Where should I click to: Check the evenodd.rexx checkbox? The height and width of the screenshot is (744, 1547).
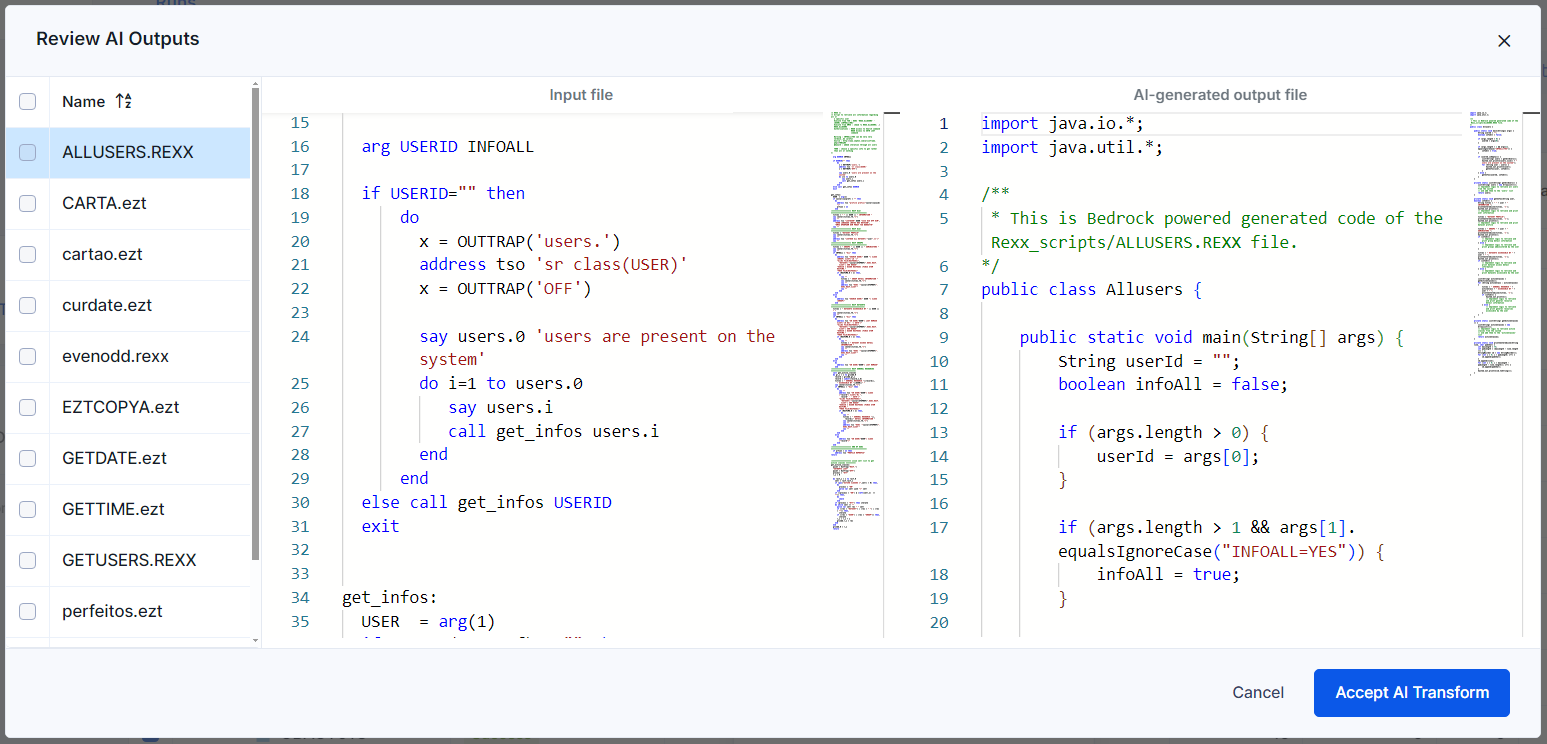pos(28,356)
